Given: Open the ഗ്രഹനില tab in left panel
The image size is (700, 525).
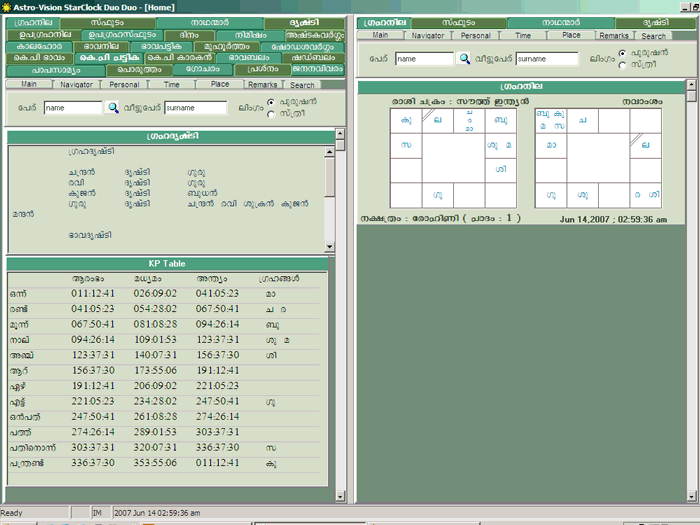Looking at the screenshot, I should point(33,23).
